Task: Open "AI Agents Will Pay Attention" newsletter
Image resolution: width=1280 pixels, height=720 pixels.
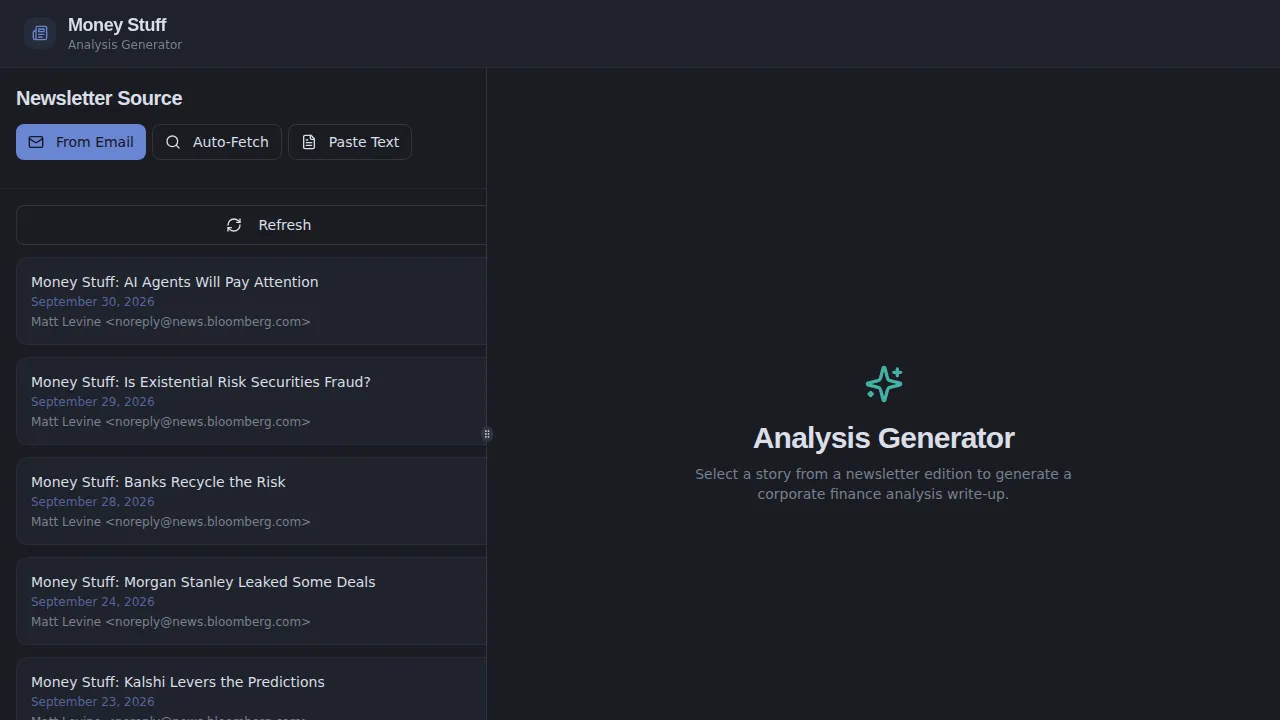Action: point(251,301)
